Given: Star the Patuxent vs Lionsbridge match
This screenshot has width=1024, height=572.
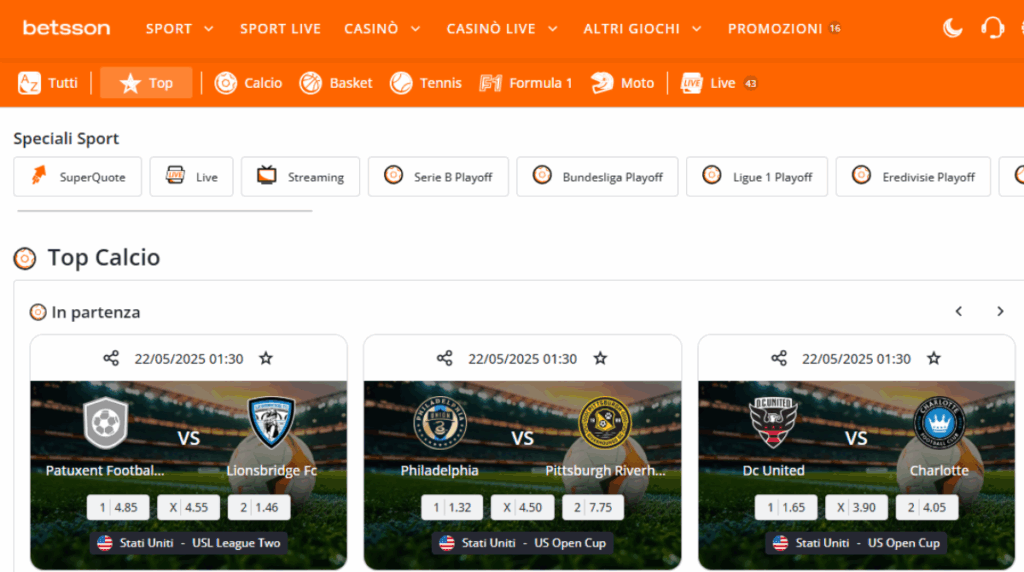Looking at the screenshot, I should [x=266, y=358].
